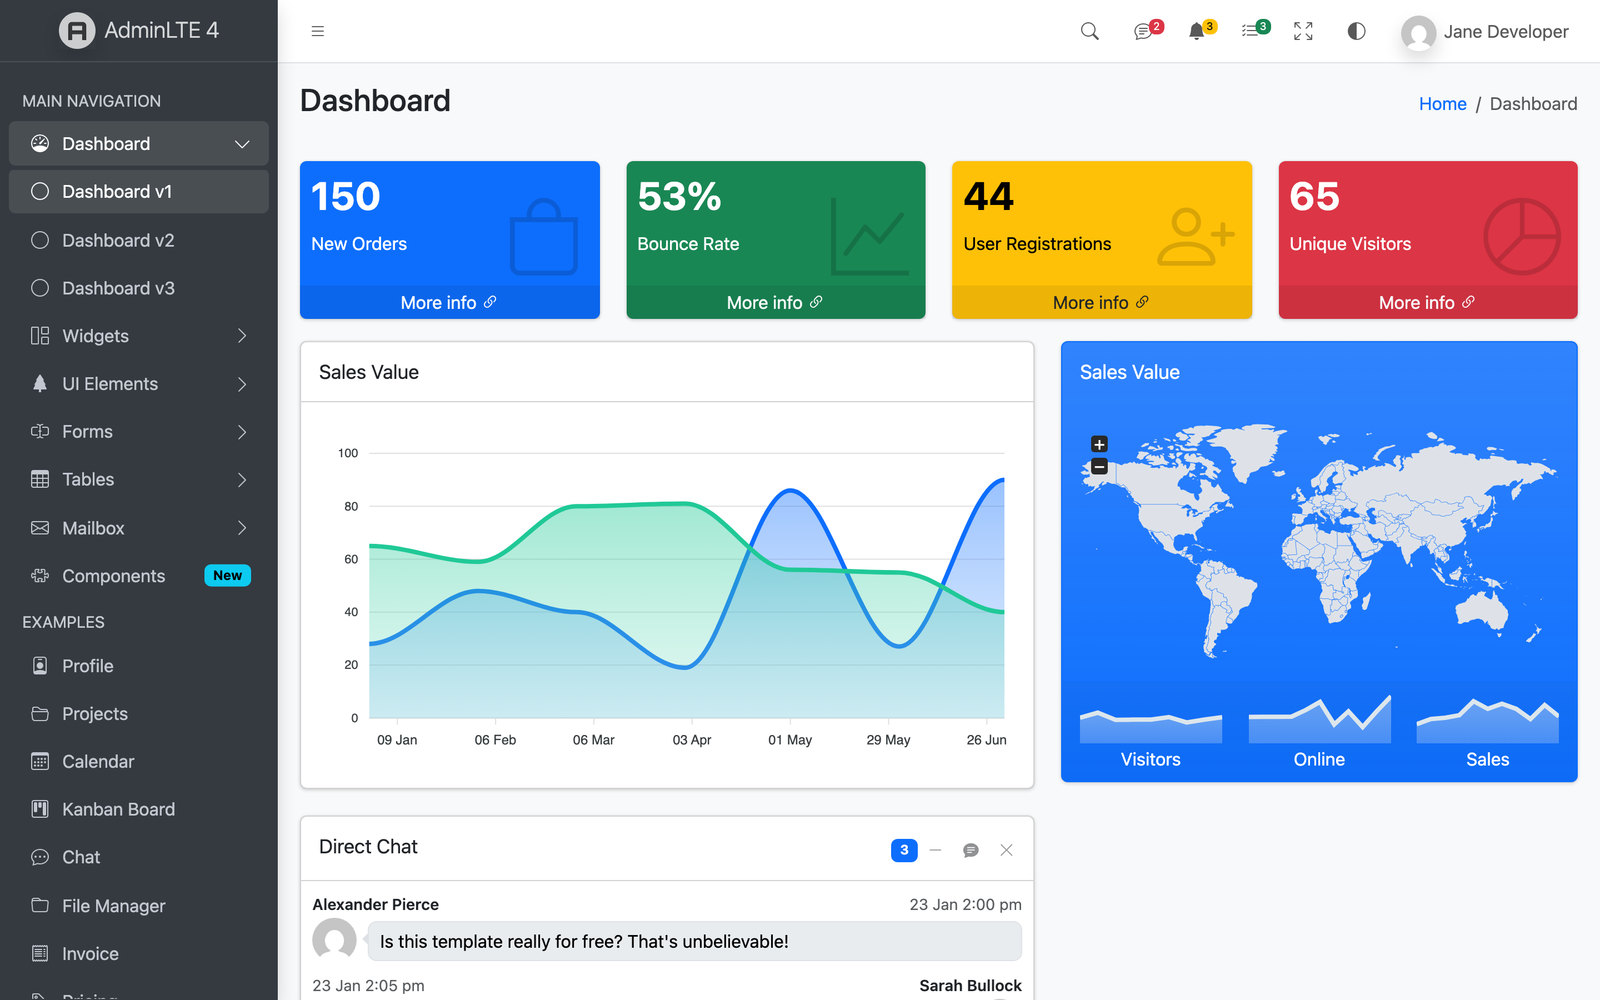Open More info on User Registrations card
The image size is (1600, 1000).
(1101, 302)
